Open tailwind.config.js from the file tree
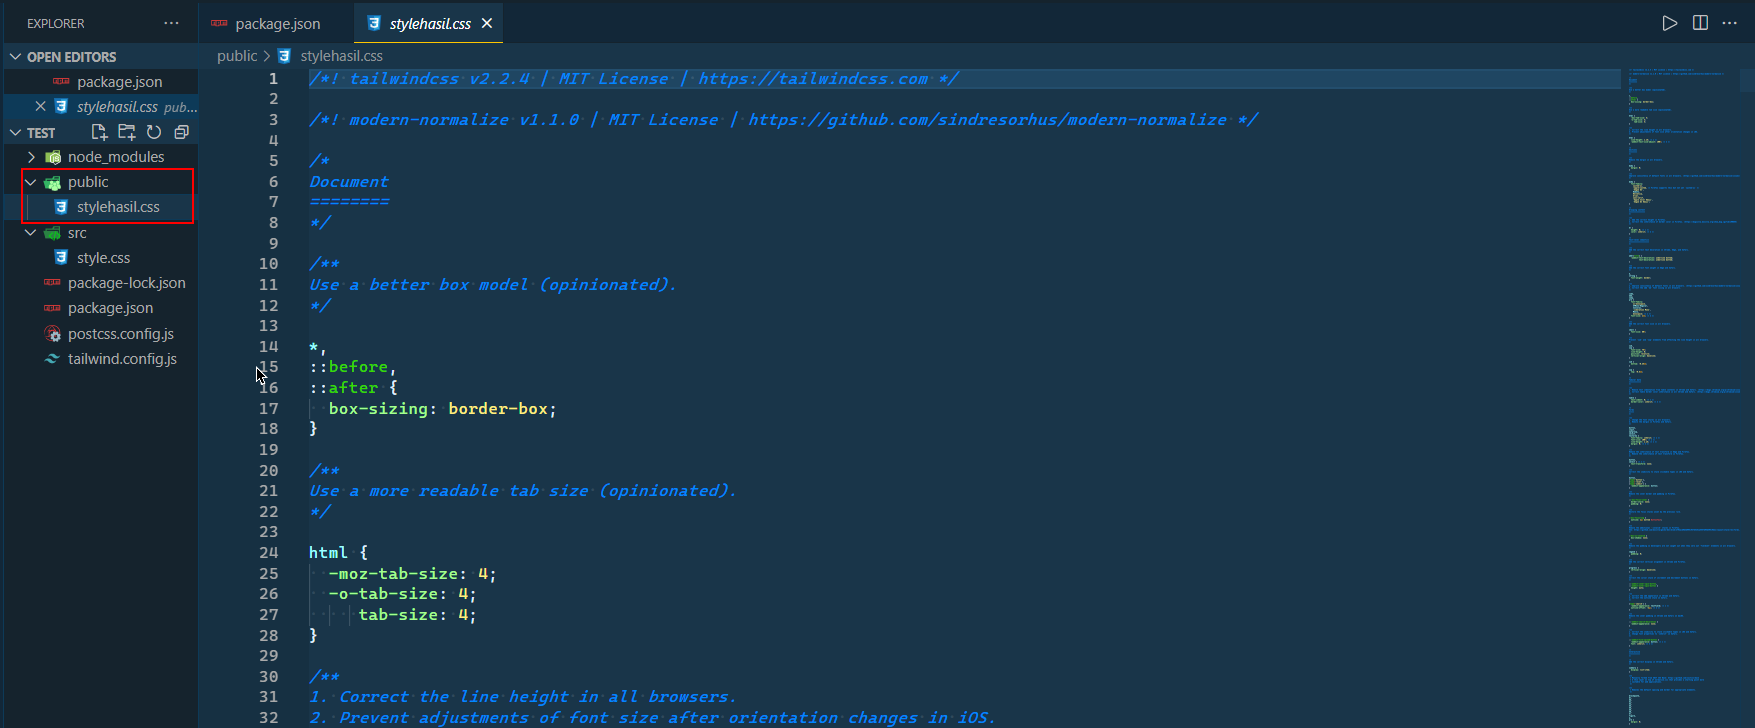 click(122, 359)
